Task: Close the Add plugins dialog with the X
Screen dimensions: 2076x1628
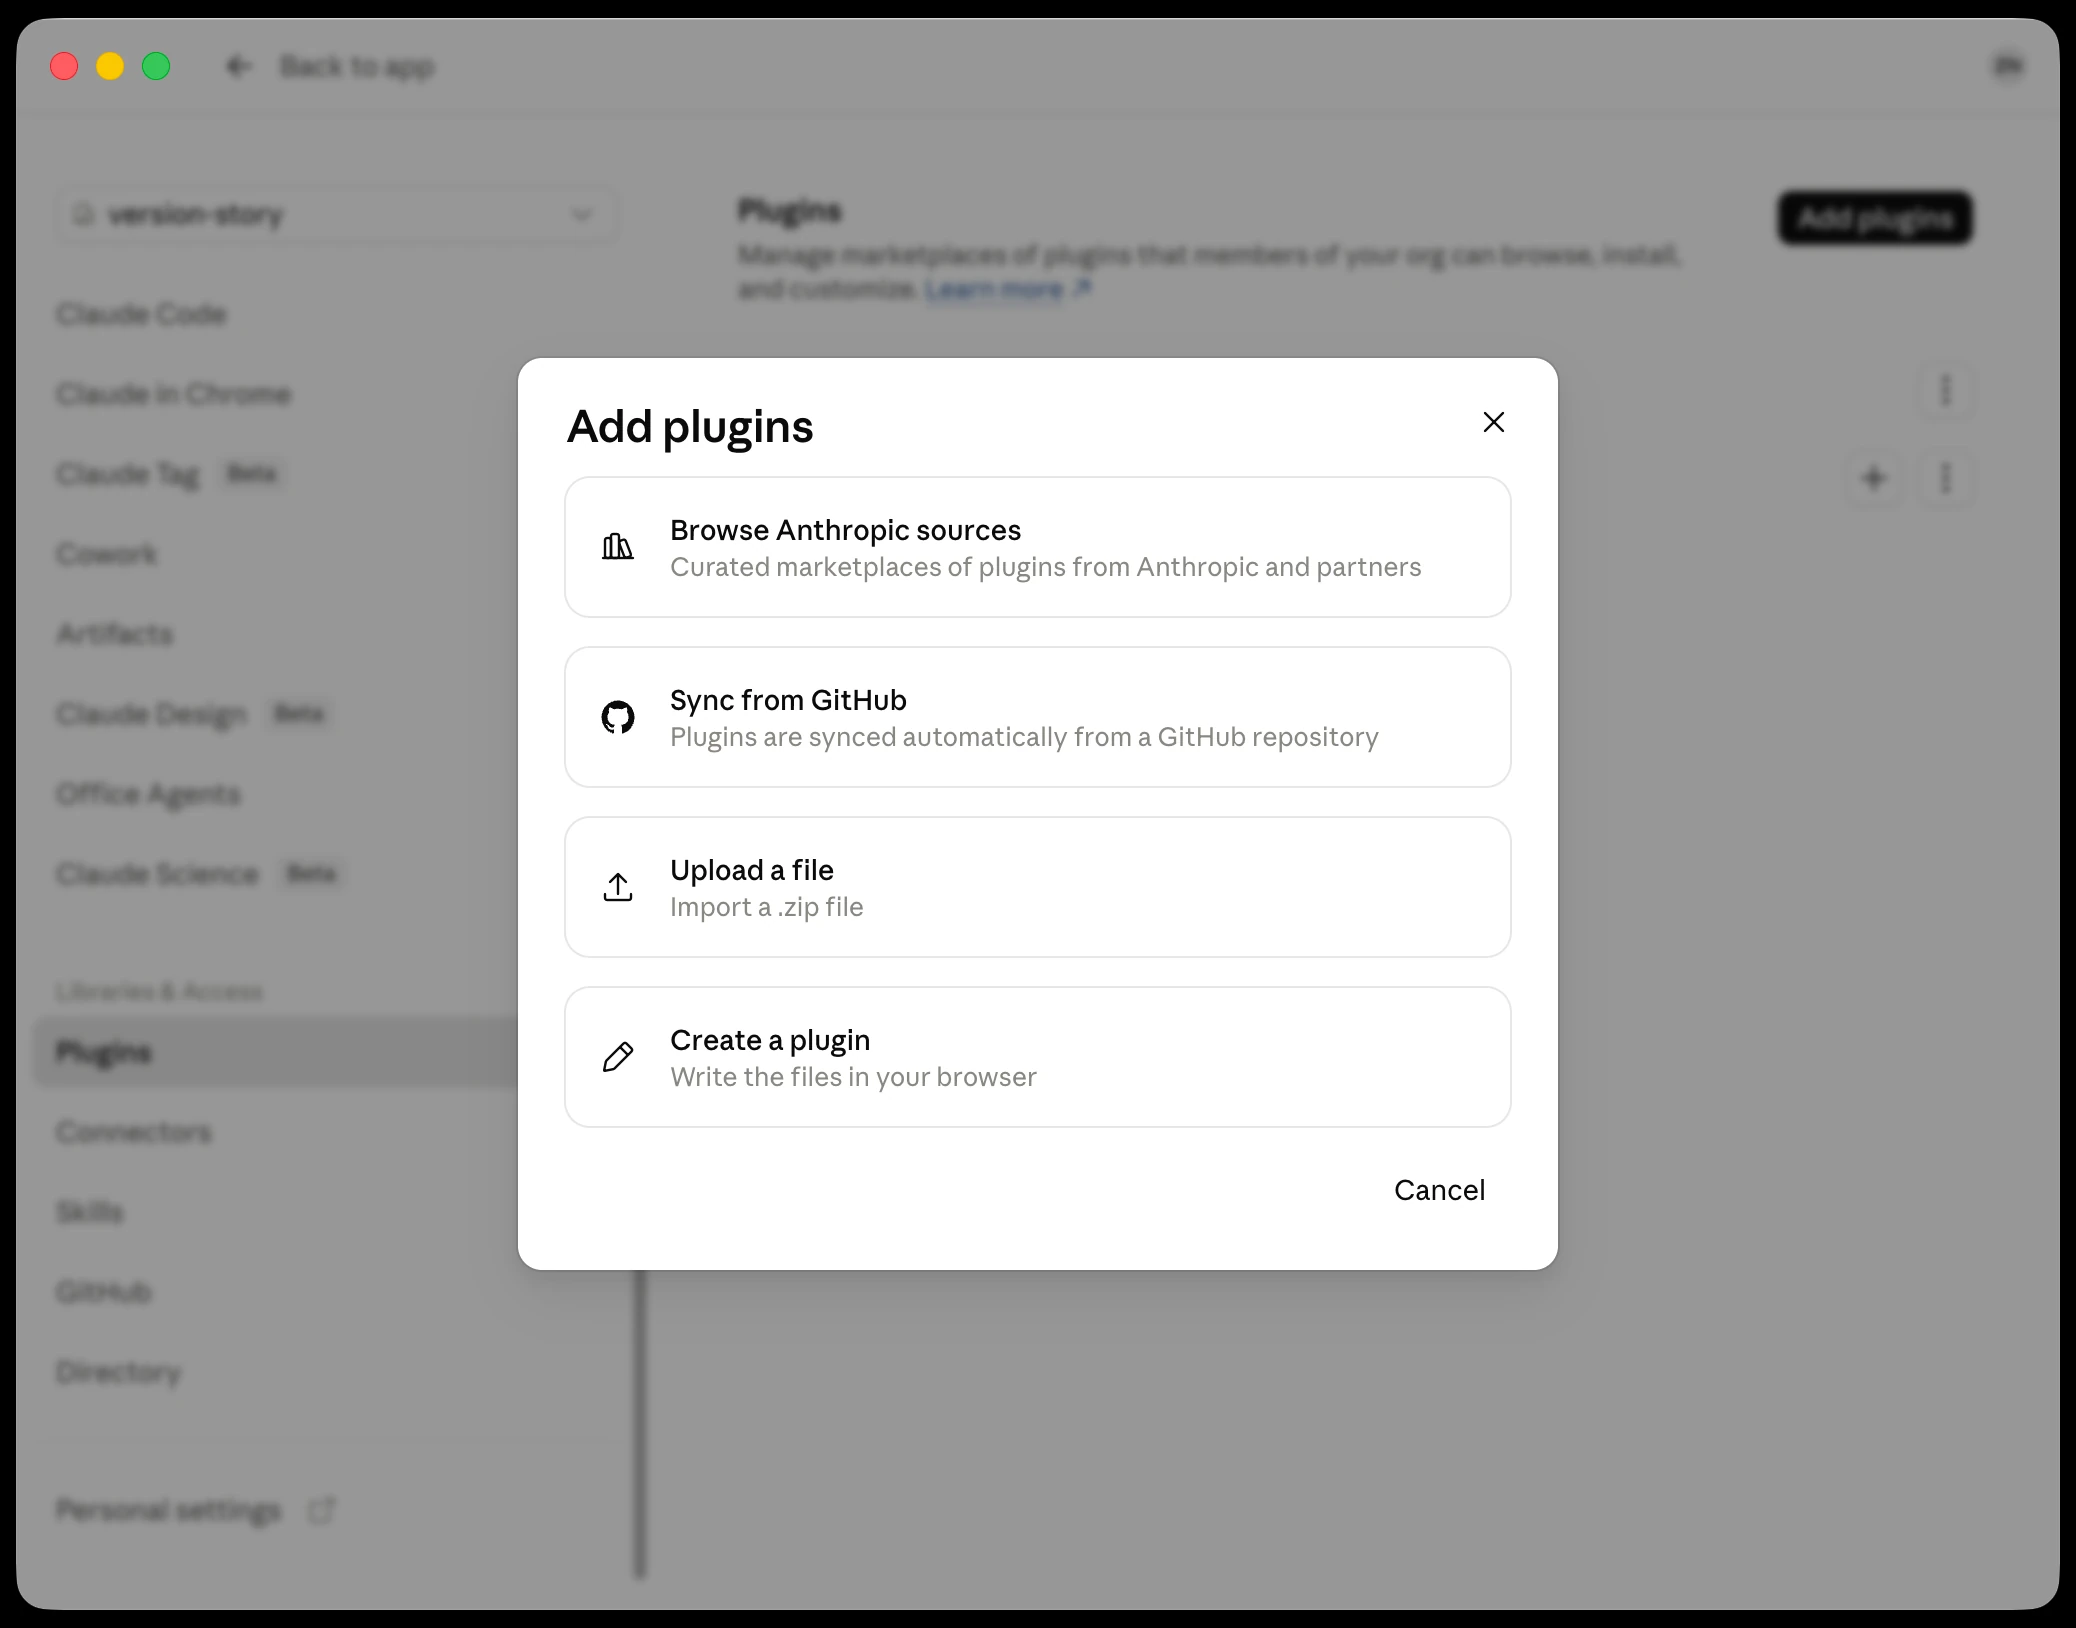Action: (x=1493, y=422)
